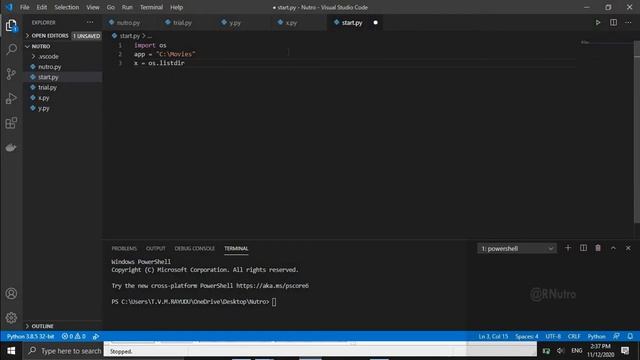Viewport: 640px width, 360px height.
Task: Click start.py in the breadcrumb
Action: coord(130,36)
